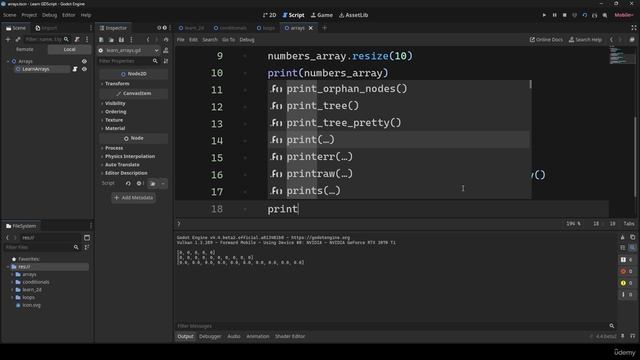Image resolution: width=640 pixels, height=360 pixels.
Task: Switch to the AssetLib workspace
Action: click(353, 15)
